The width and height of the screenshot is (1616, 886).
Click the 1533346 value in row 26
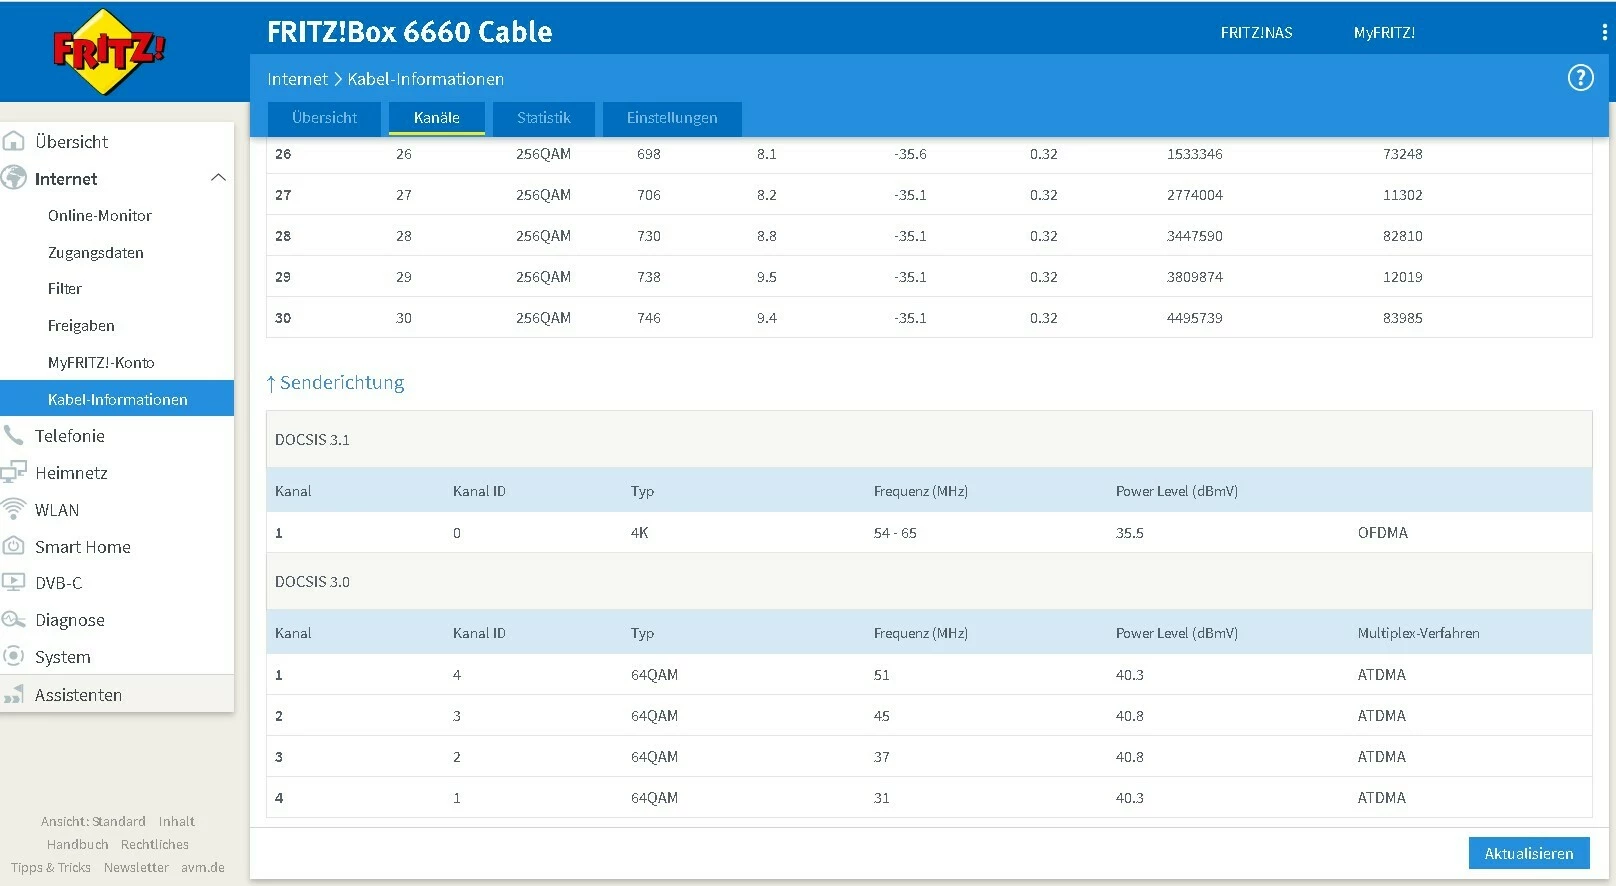tap(1195, 154)
